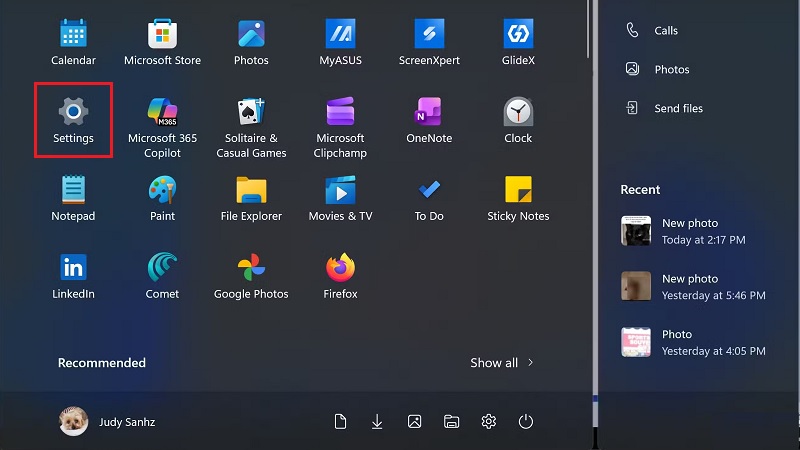
Task: Launch Microsoft Clipchamp
Action: tap(340, 128)
